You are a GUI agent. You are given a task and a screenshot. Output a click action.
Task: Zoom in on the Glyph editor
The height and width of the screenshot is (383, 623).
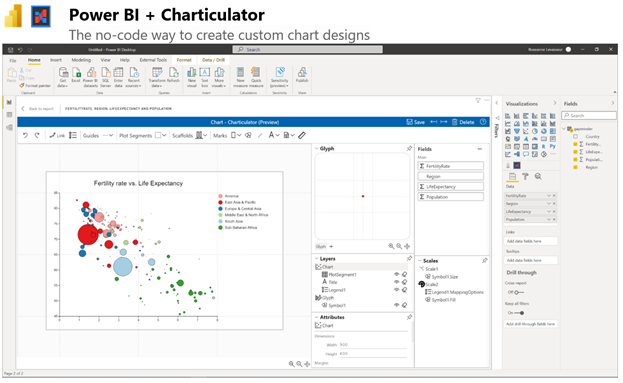click(391, 246)
